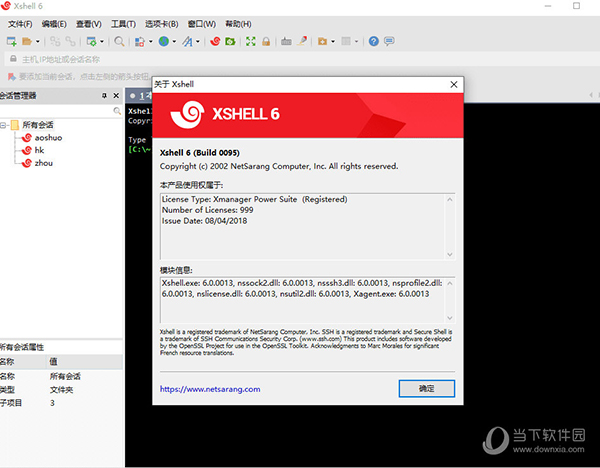600x468 pixels.
Task: Close the session manager panel
Action: [116, 96]
